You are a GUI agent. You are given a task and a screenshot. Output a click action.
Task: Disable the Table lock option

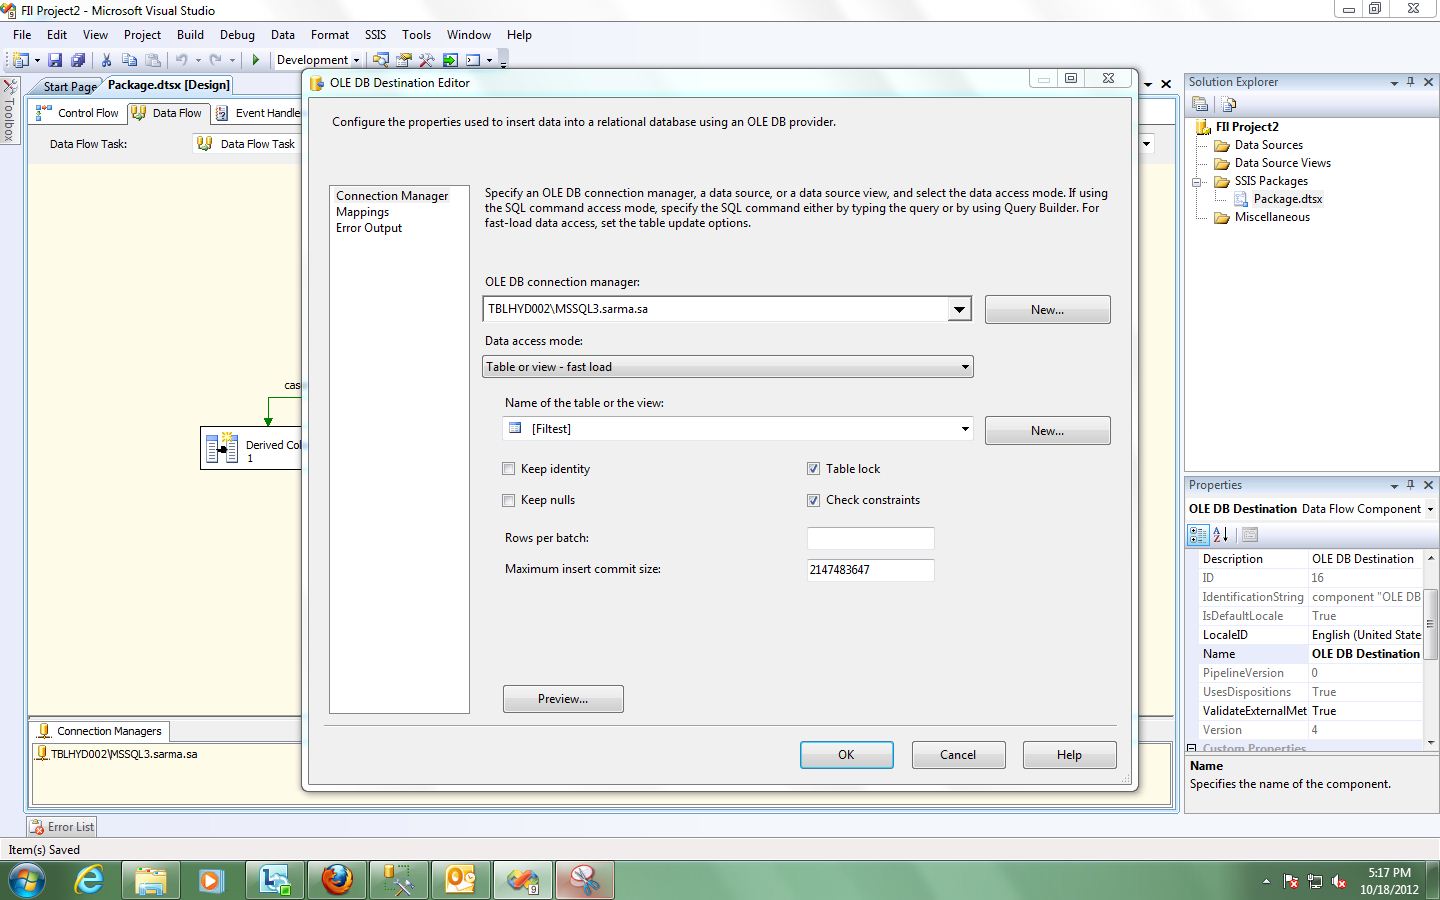pos(814,468)
